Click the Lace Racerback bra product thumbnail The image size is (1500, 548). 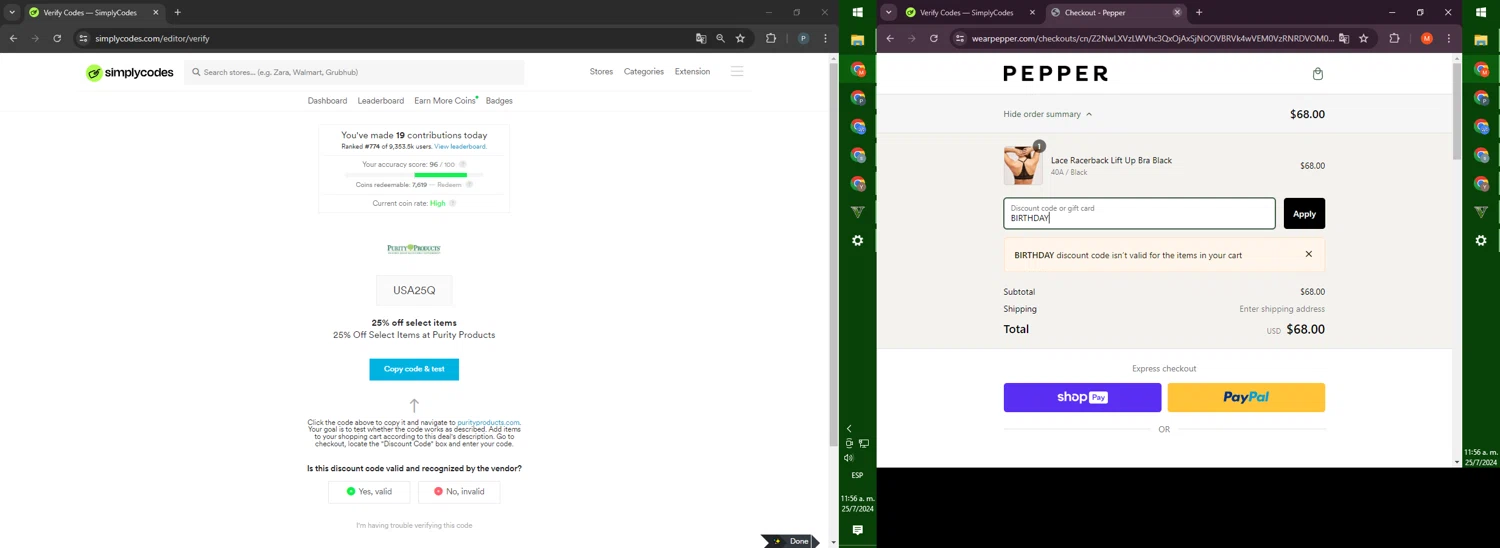point(1023,166)
